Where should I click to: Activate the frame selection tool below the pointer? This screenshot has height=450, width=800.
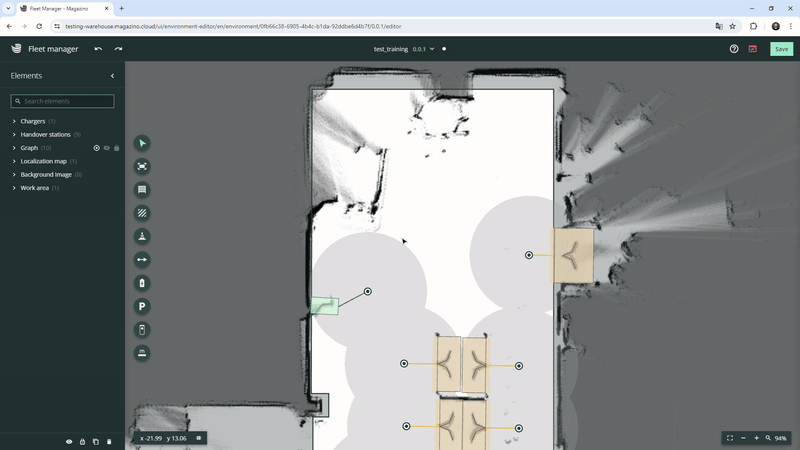click(x=142, y=166)
